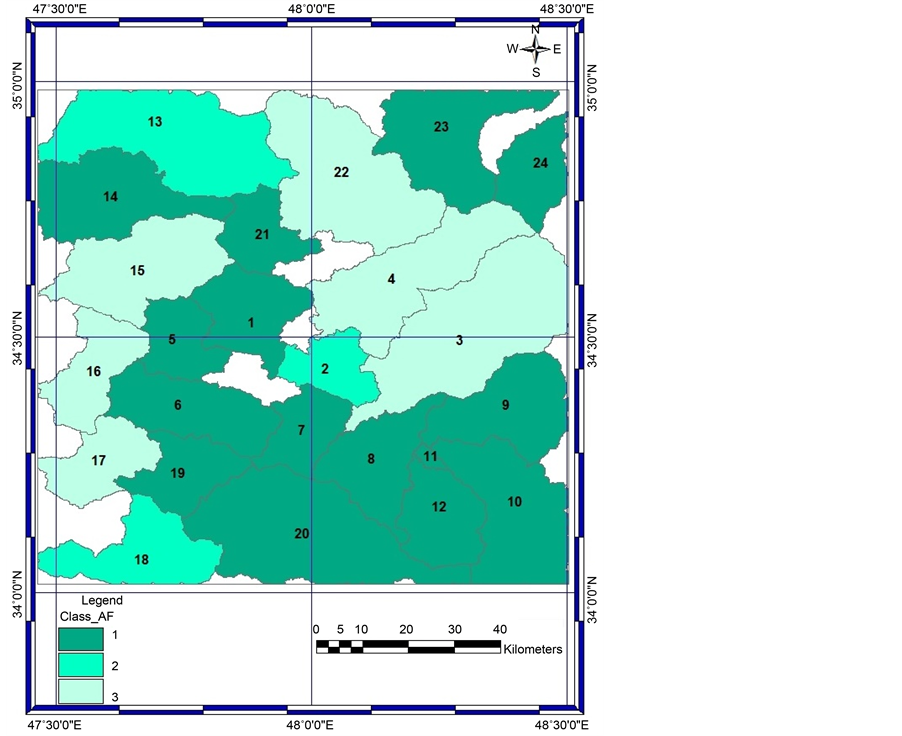This screenshot has width=902, height=736.
Task: Select region 18 in the southwest
Action: click(x=141, y=559)
